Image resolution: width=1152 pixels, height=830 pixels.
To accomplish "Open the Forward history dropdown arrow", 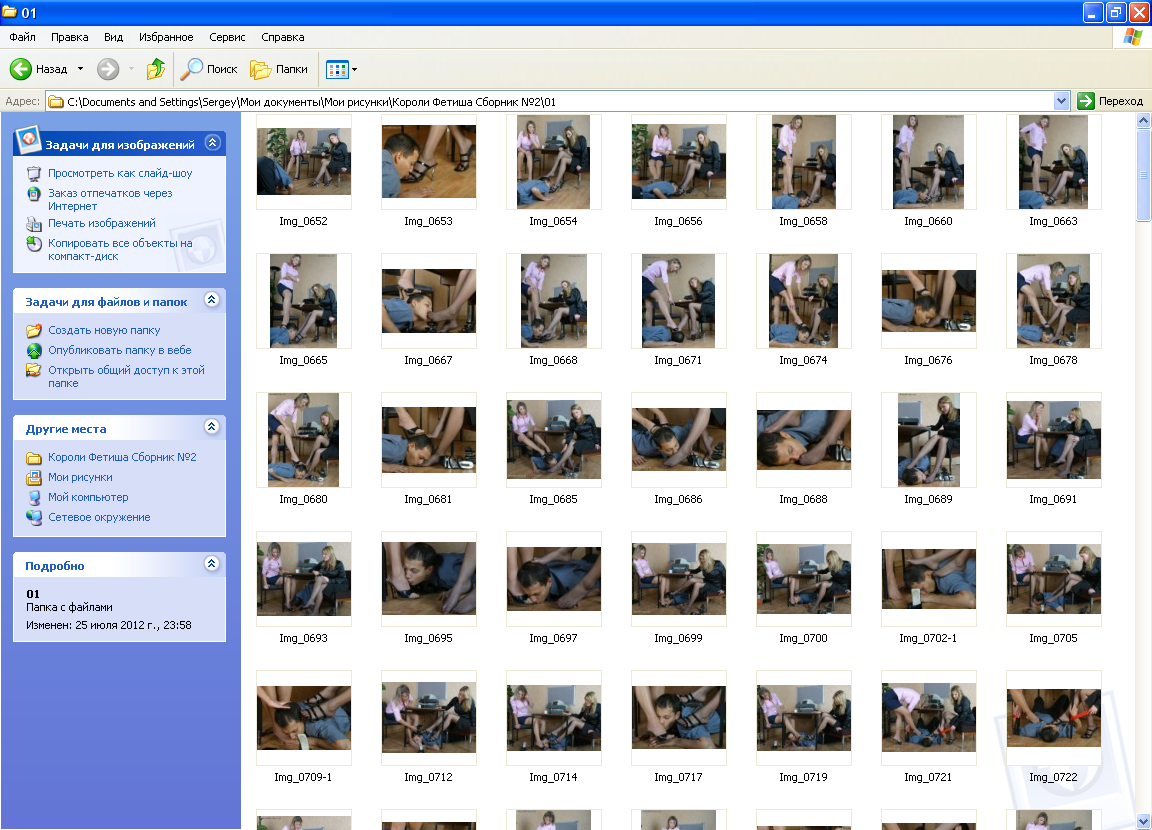I will click(x=132, y=69).
